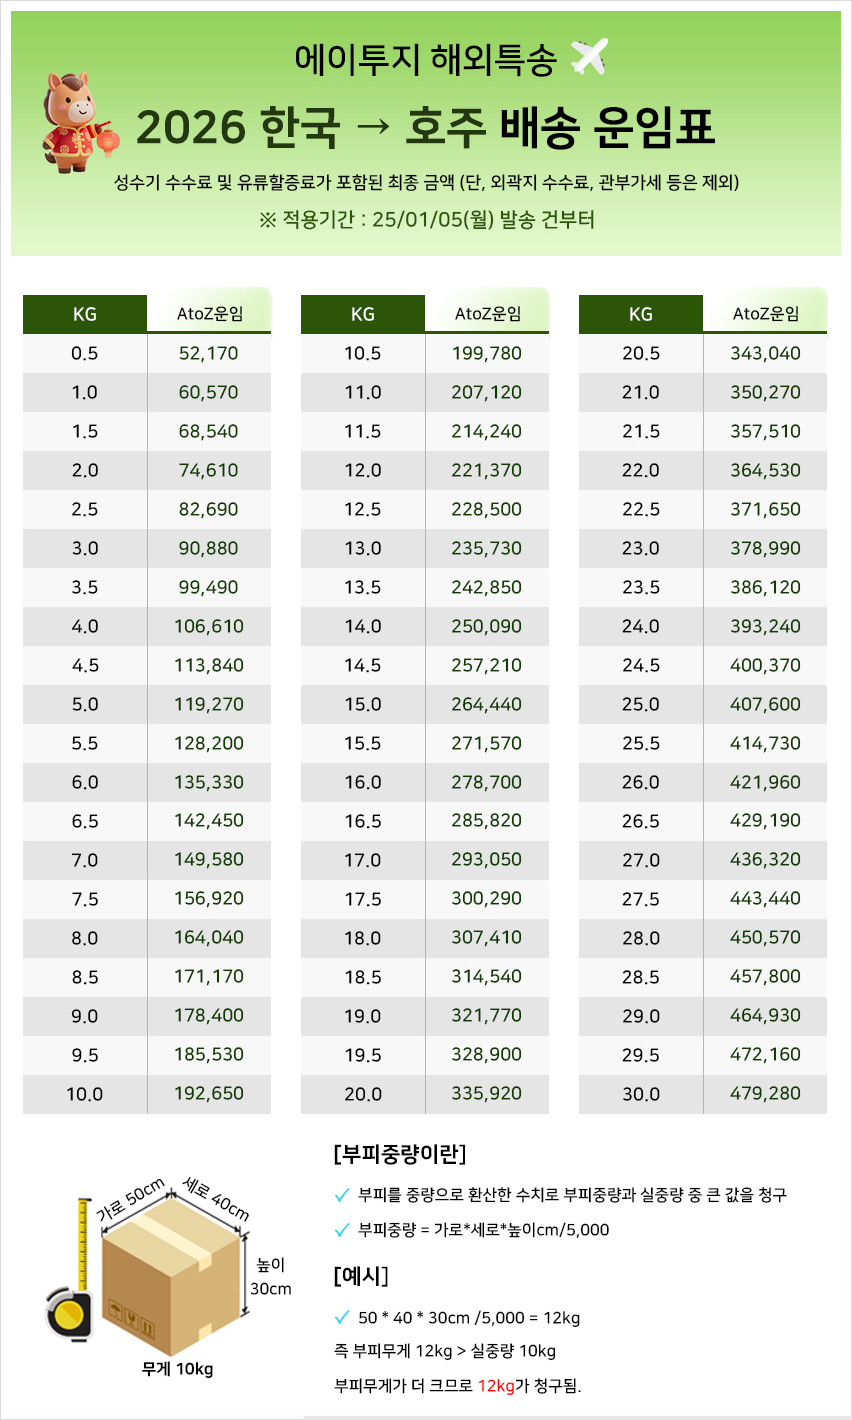Screen dimensions: 852x1420
Task: Click the checkmark before 부피를 중량으로 환산한
Action: pos(343,1195)
